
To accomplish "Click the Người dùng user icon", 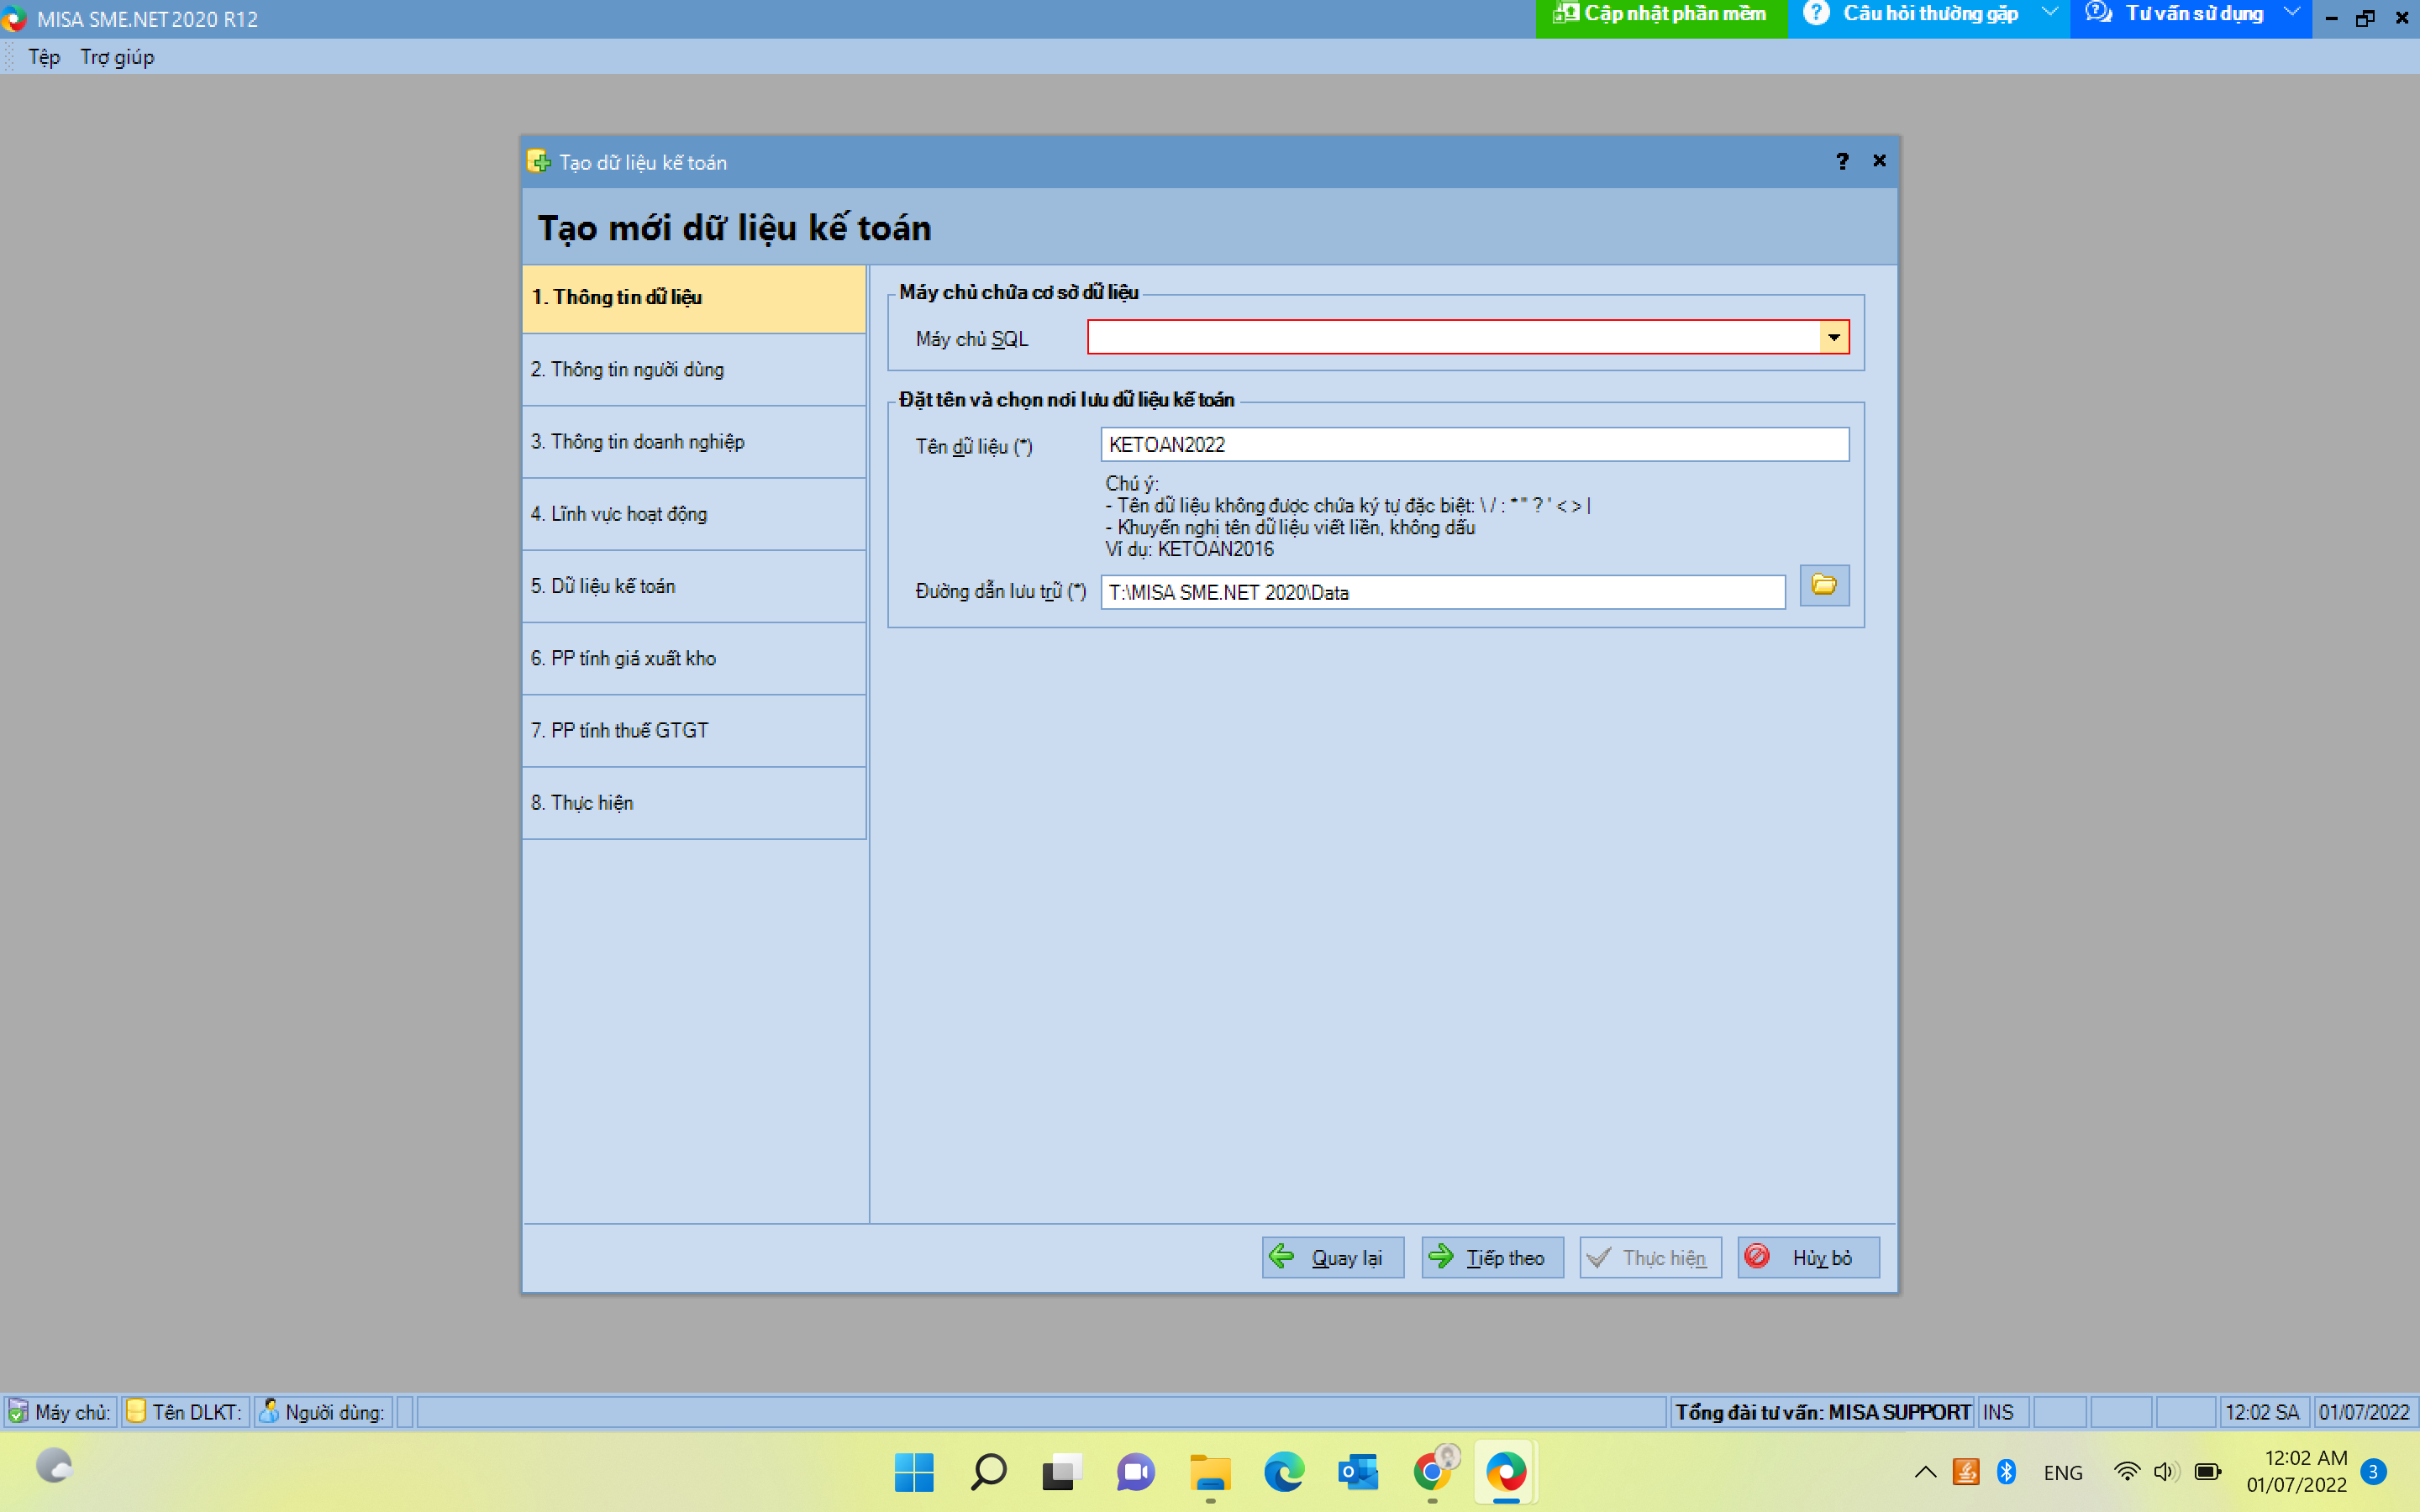I will [268, 1411].
